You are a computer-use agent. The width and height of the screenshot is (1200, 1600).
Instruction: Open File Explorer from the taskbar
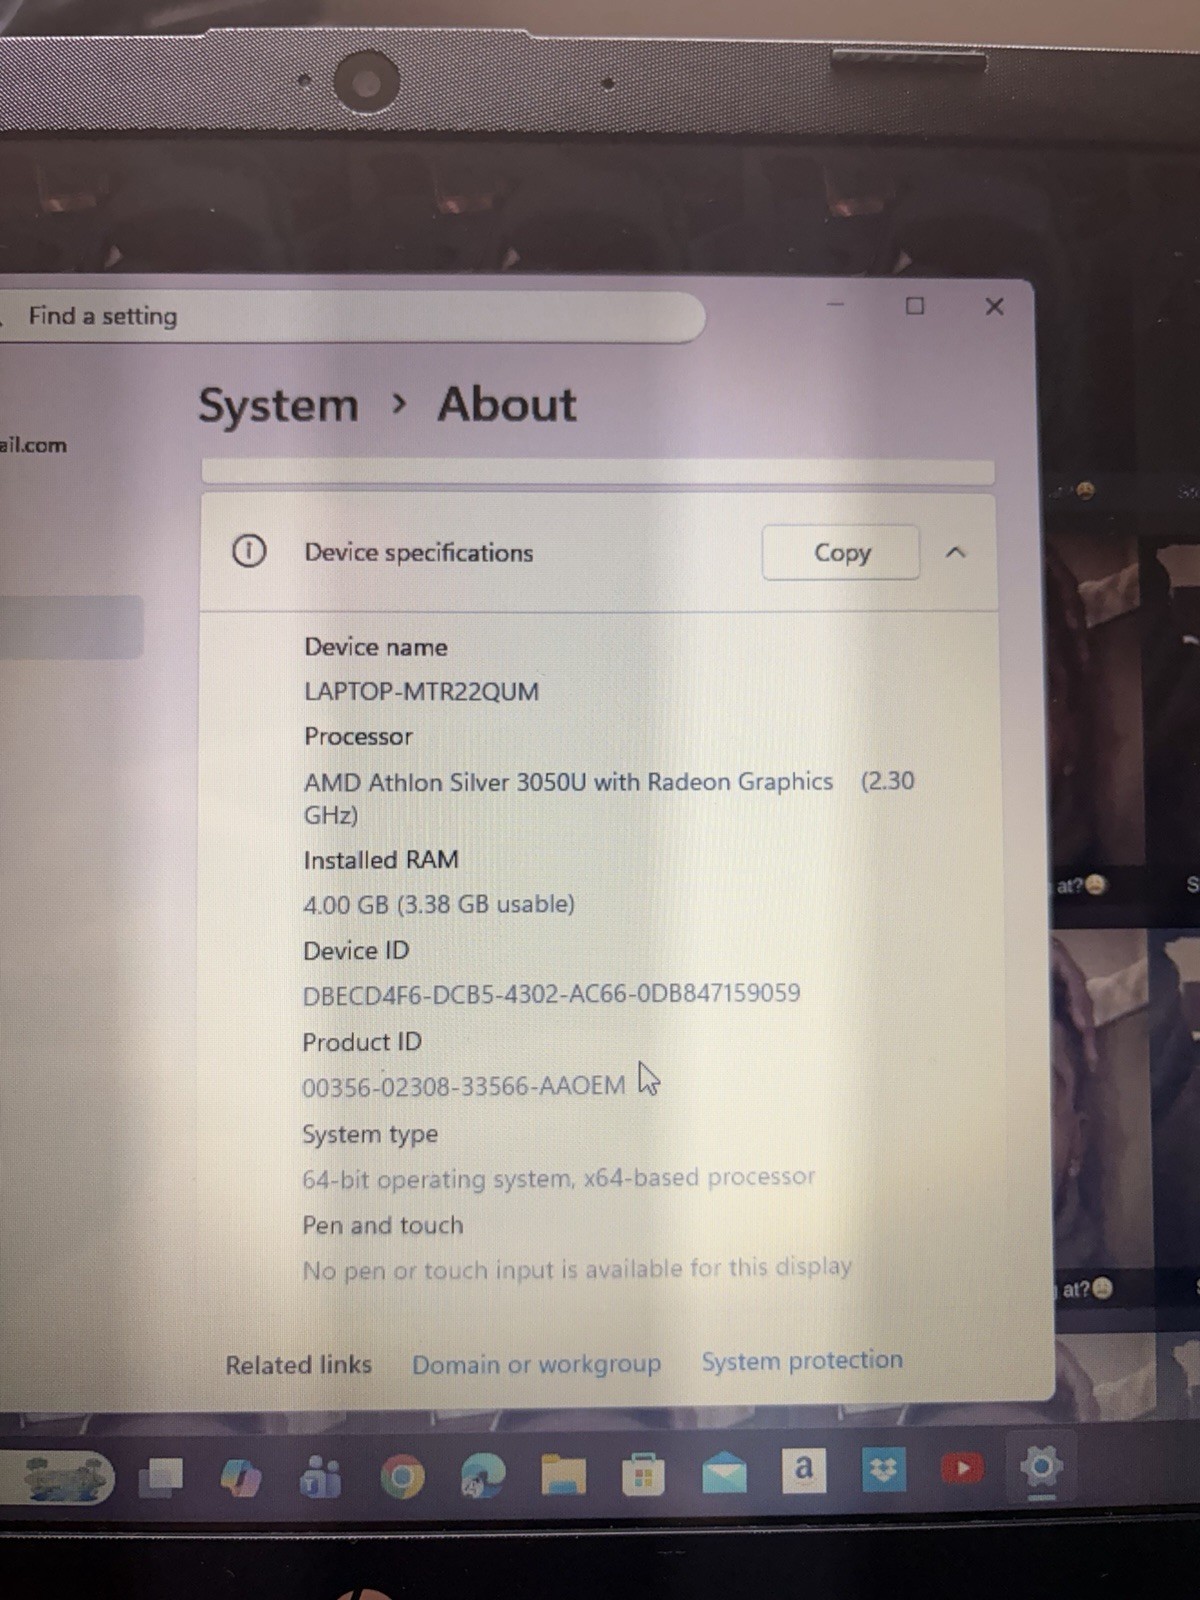point(563,1475)
